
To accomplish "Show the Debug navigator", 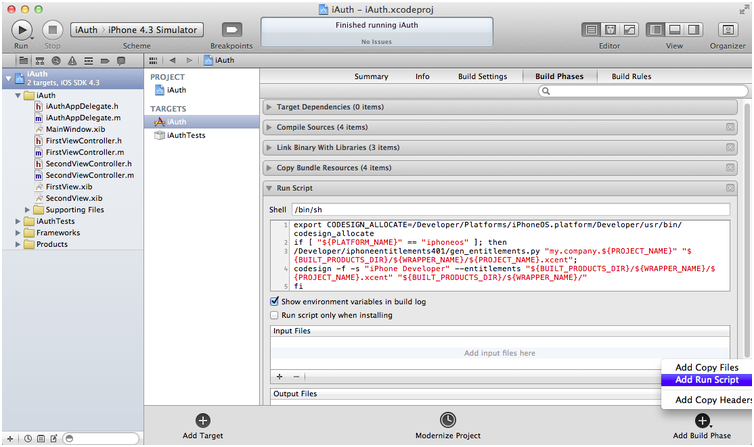I will pos(88,61).
